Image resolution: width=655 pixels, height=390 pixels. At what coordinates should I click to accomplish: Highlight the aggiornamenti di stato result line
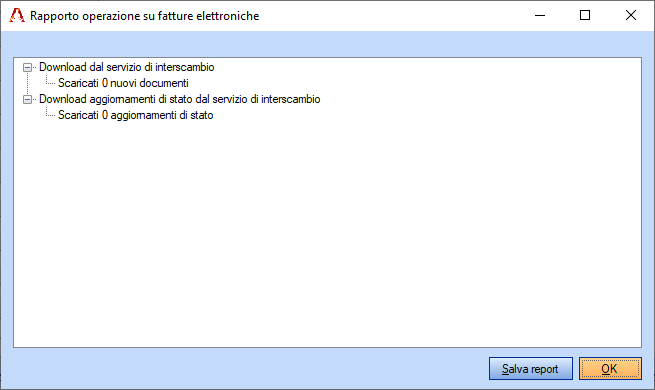point(135,115)
